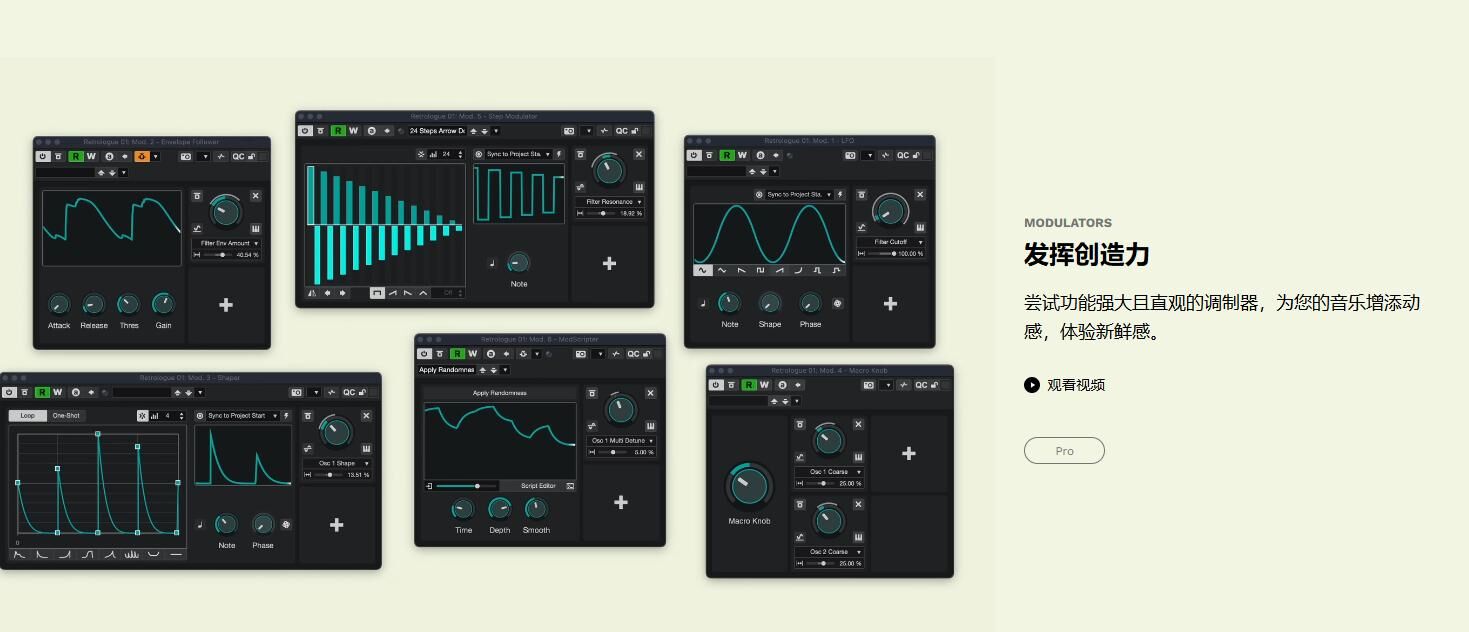Remove the Filter Cutoff target in LFO
The height and width of the screenshot is (632, 1469).
pyautogui.click(x=920, y=195)
